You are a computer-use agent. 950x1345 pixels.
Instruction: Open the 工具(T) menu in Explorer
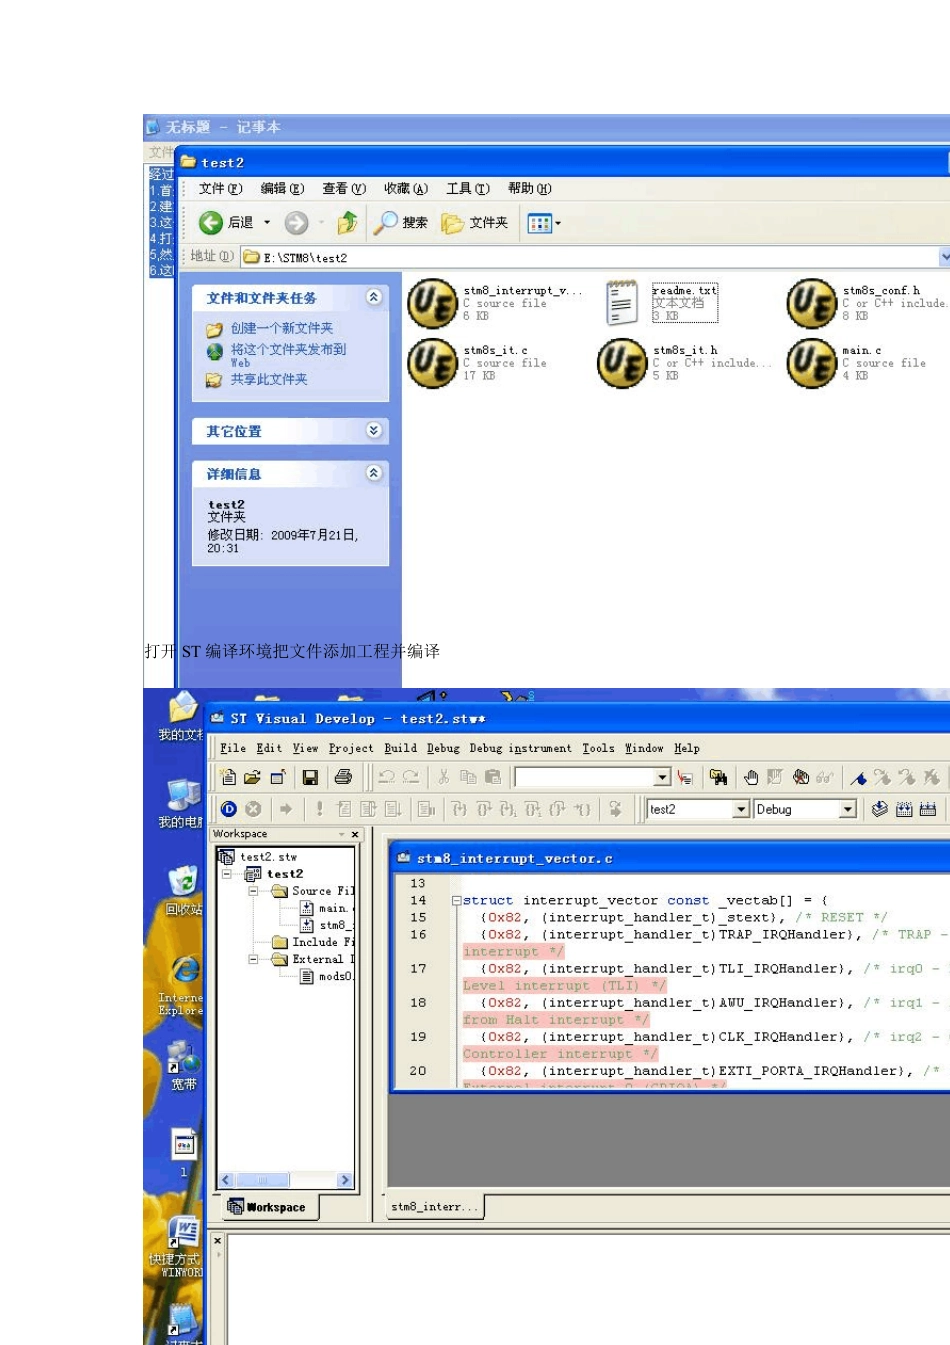468,188
